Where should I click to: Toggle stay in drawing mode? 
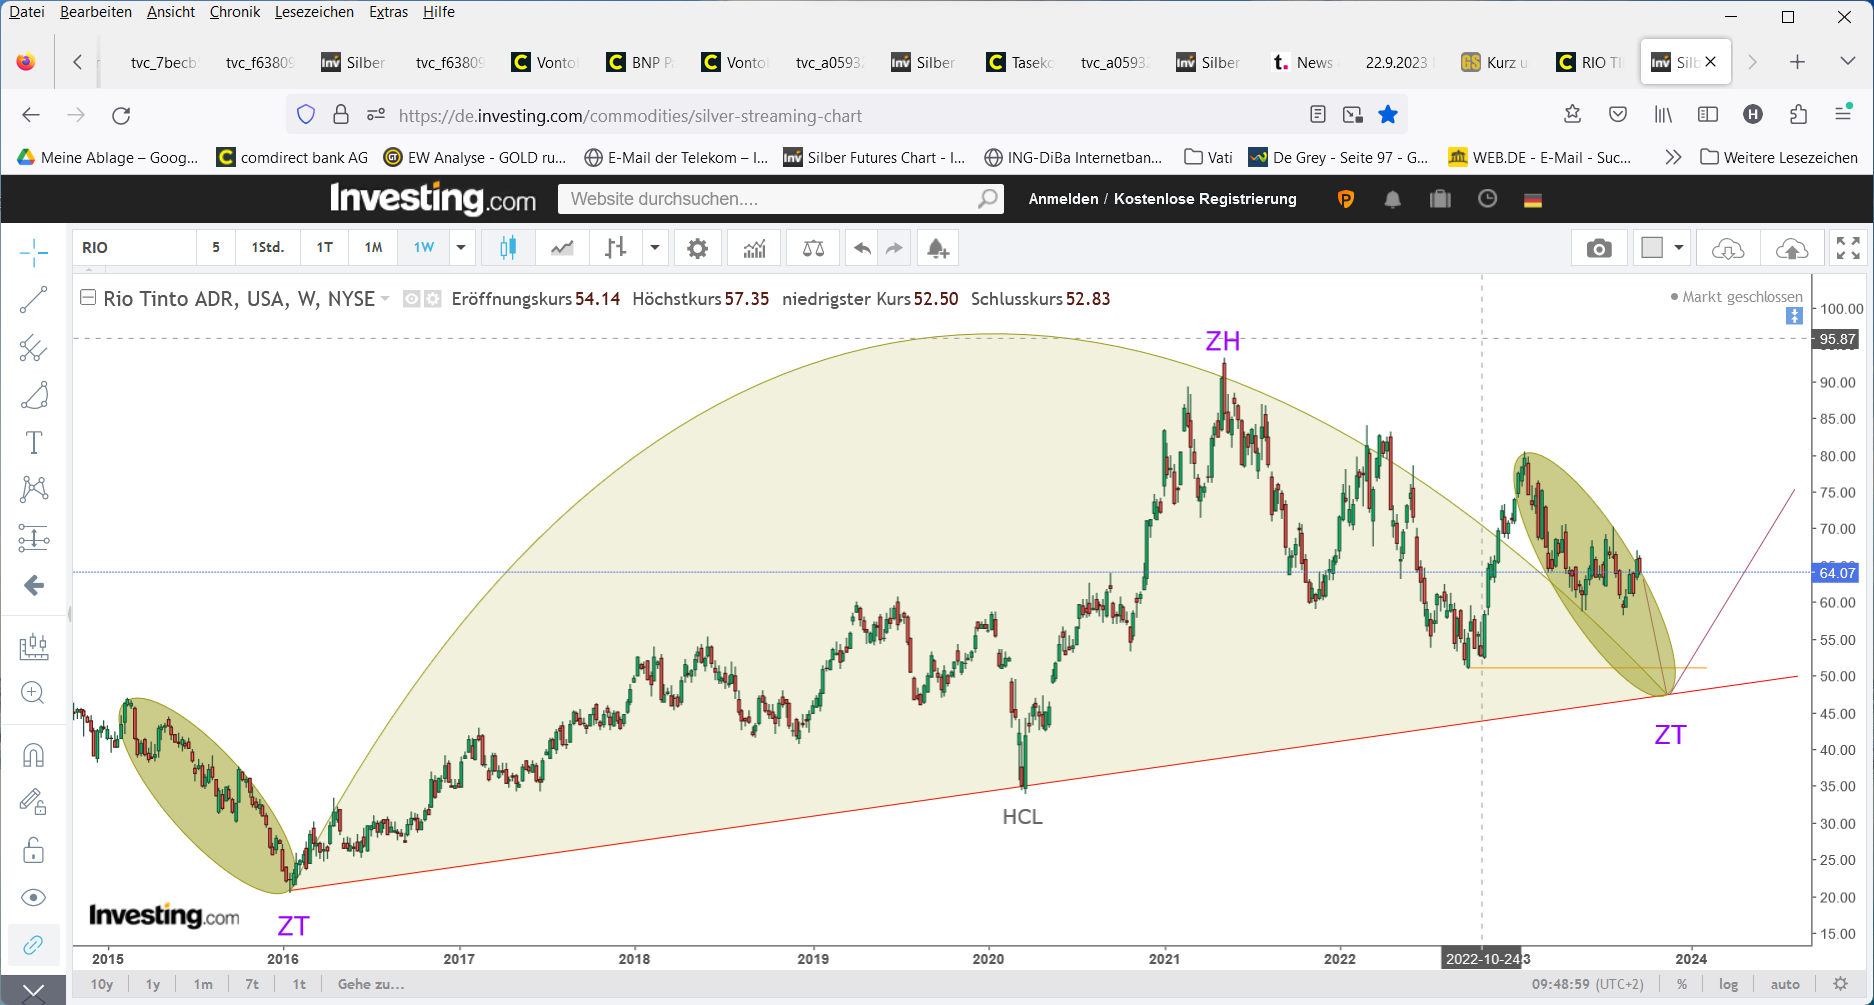pyautogui.click(x=33, y=802)
